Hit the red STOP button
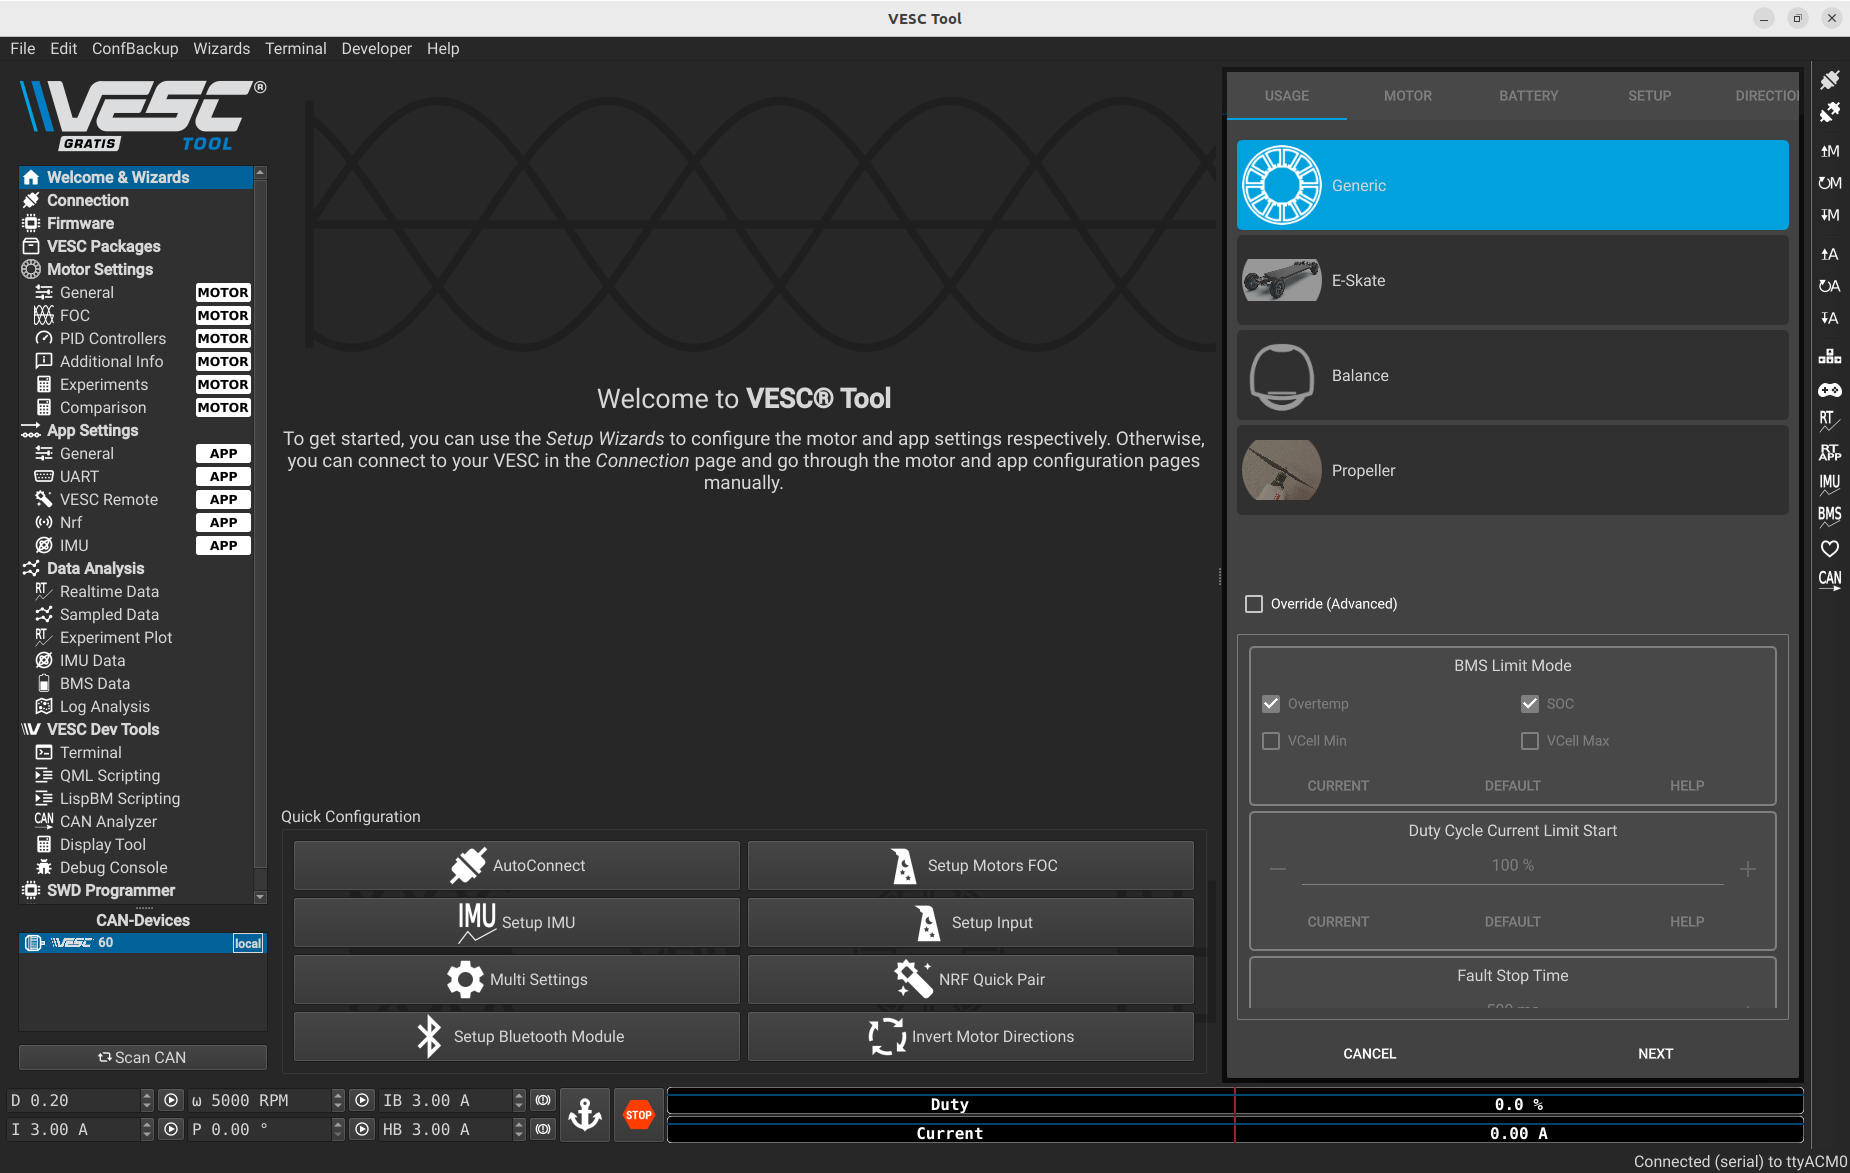The height and width of the screenshot is (1173, 1850). point(639,1114)
